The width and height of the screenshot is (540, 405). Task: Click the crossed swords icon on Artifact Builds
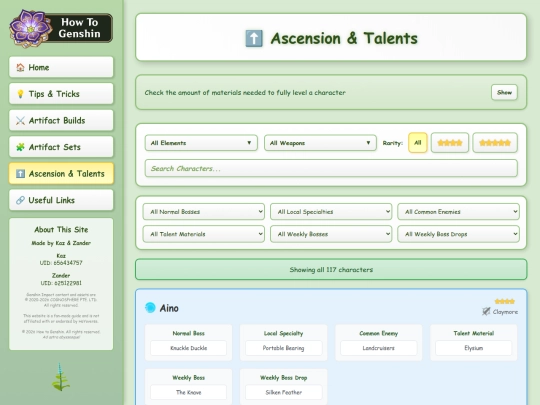(x=20, y=121)
